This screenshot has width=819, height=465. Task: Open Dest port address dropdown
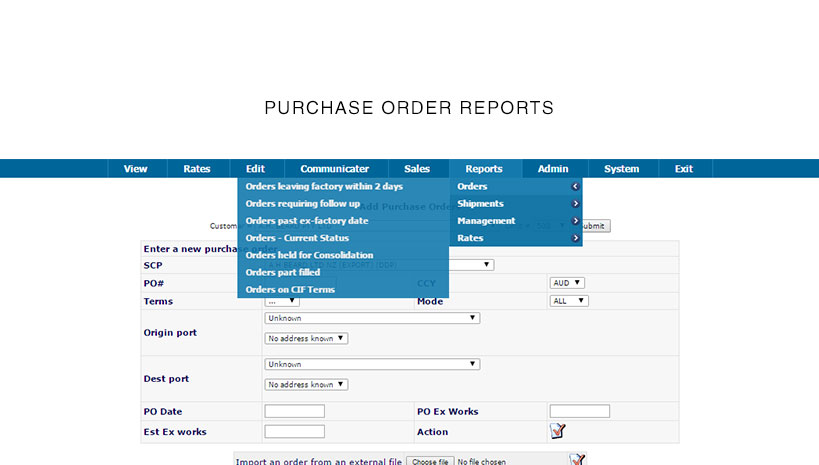point(306,384)
